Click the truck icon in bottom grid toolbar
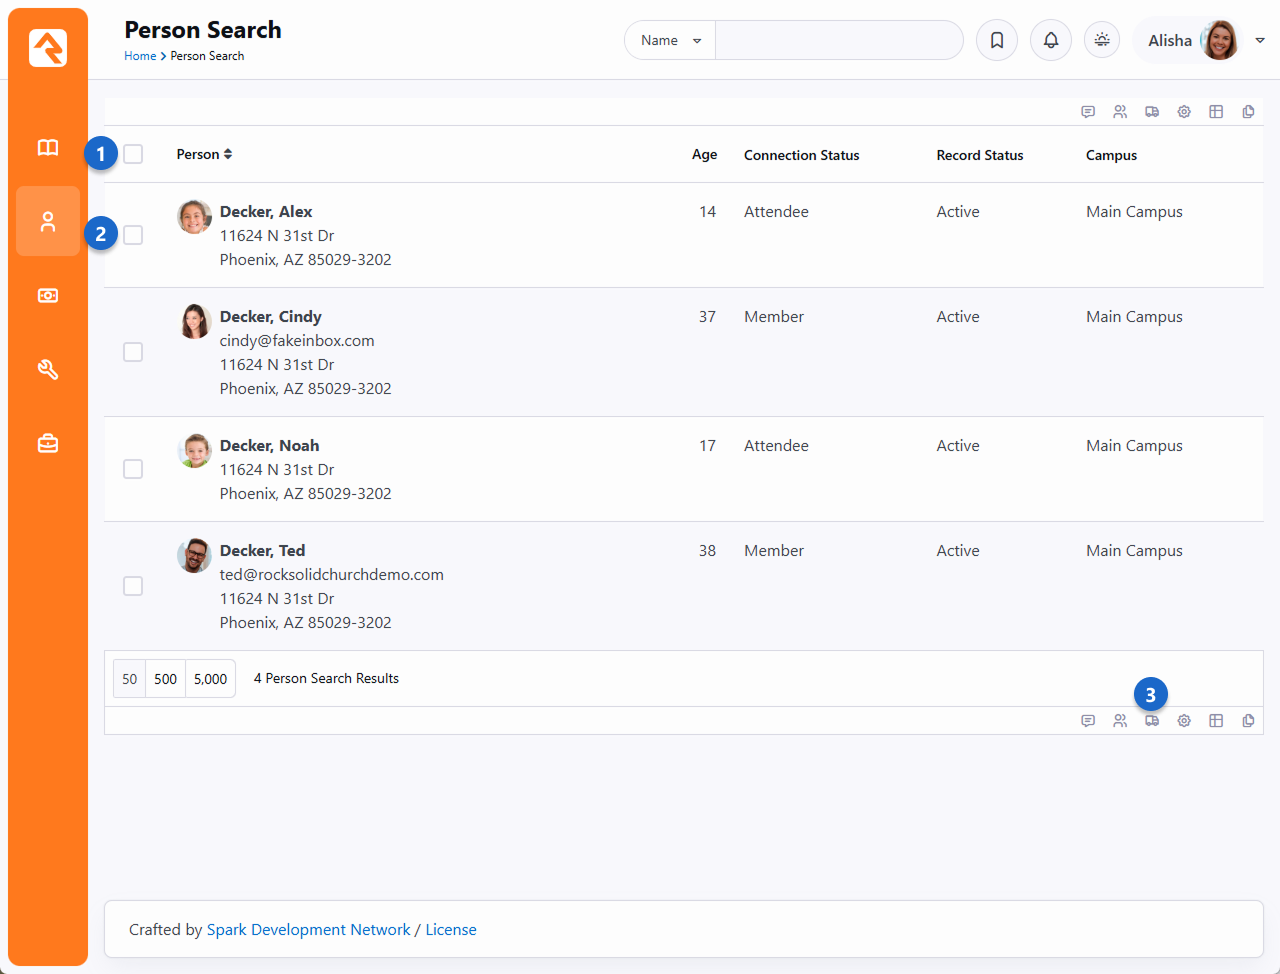Image resolution: width=1280 pixels, height=974 pixels. point(1152,721)
